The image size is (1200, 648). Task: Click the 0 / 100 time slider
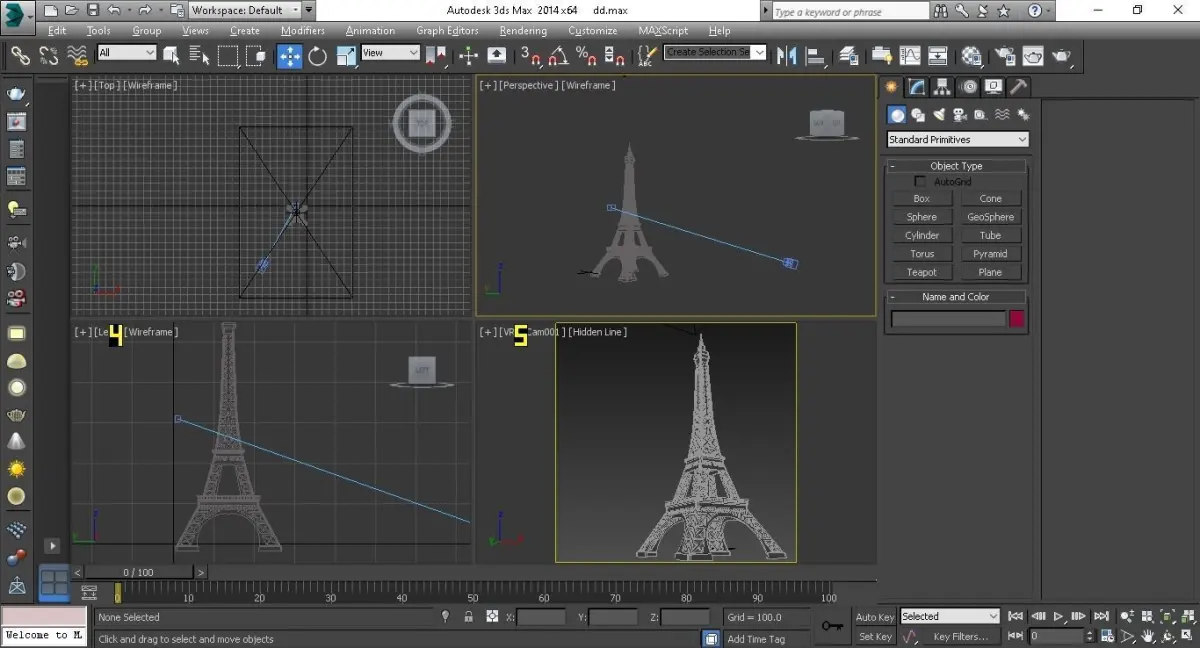pos(139,572)
